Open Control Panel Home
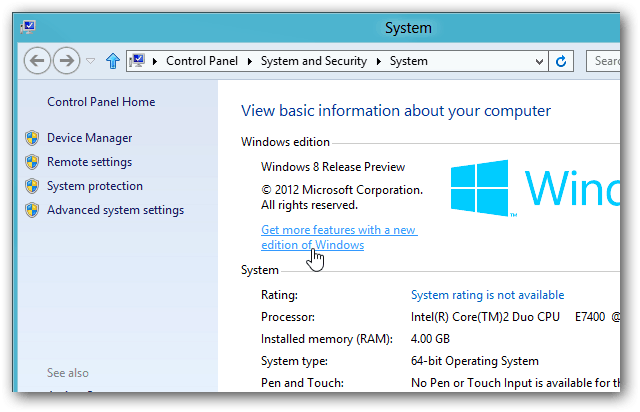Viewport: 640px width, 412px height. coord(101,102)
